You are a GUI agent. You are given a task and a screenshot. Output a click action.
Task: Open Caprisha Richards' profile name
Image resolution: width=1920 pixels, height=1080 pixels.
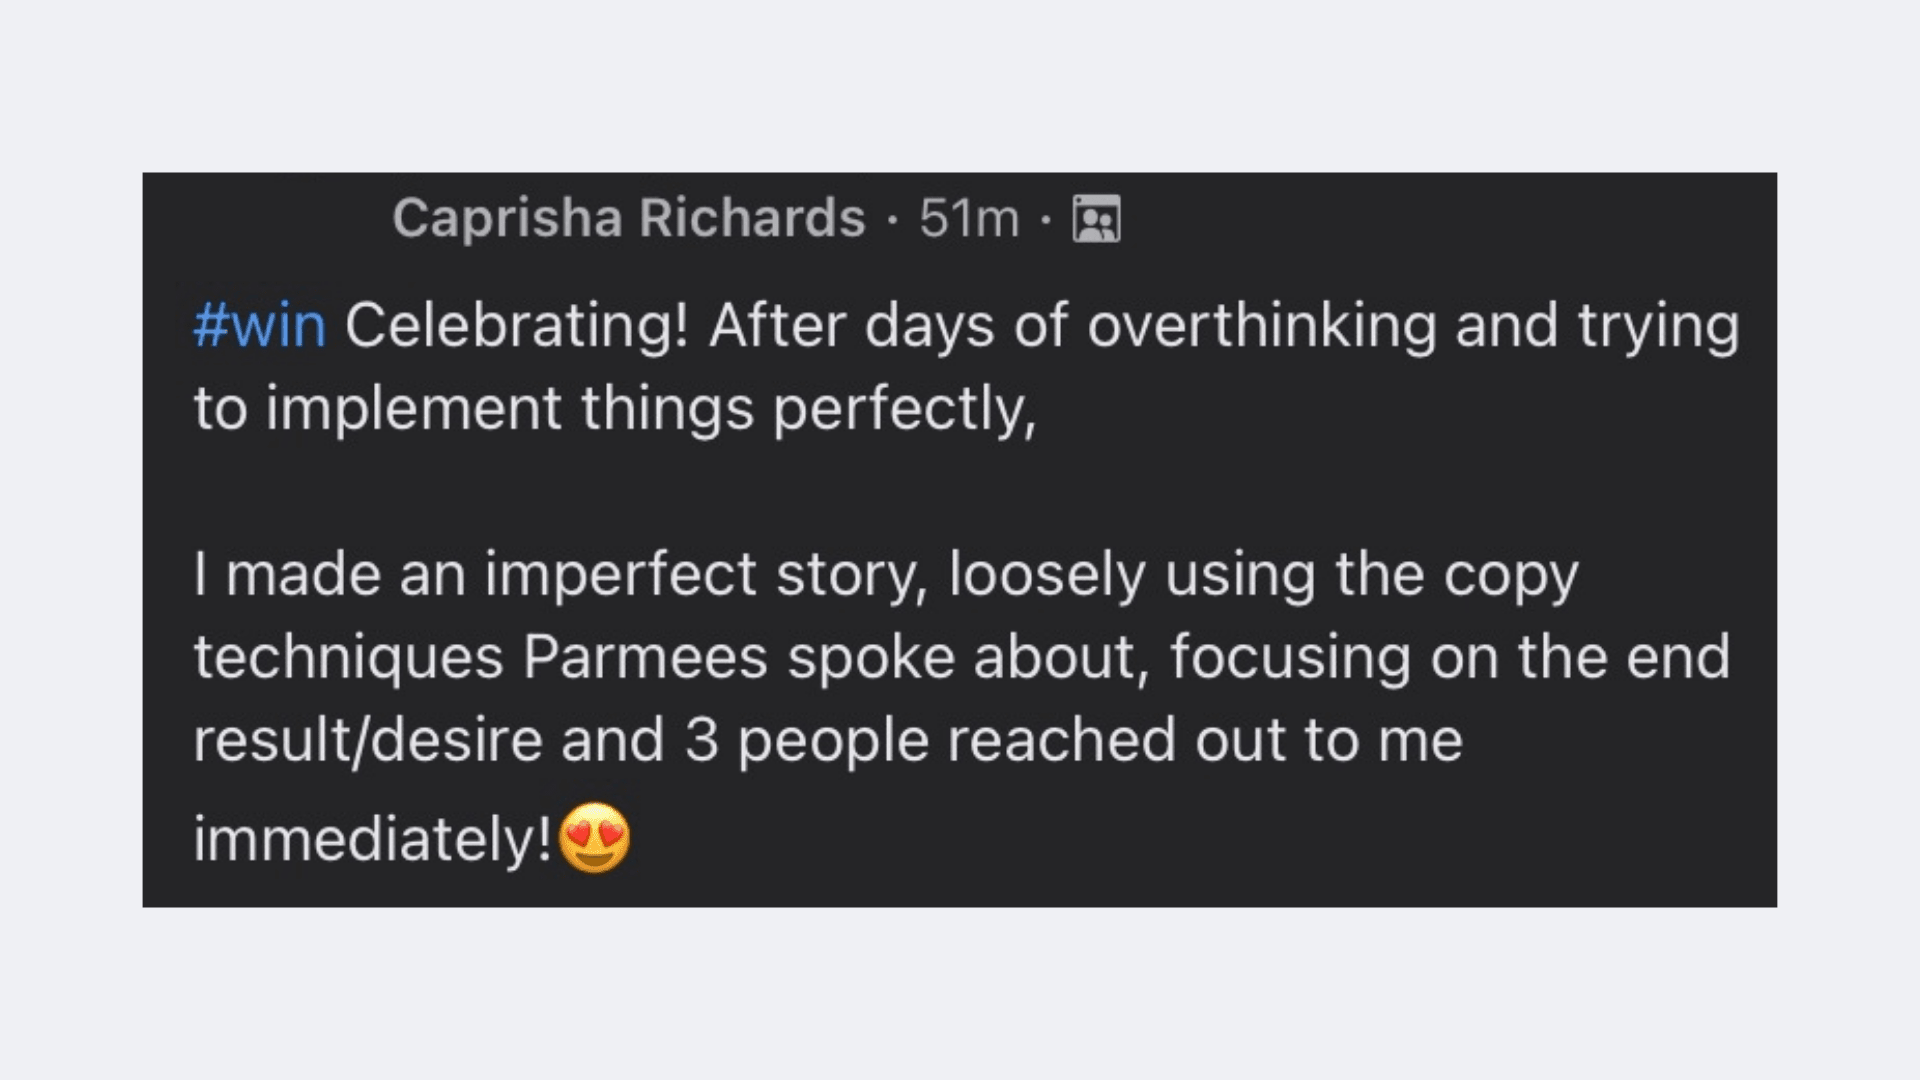click(628, 218)
